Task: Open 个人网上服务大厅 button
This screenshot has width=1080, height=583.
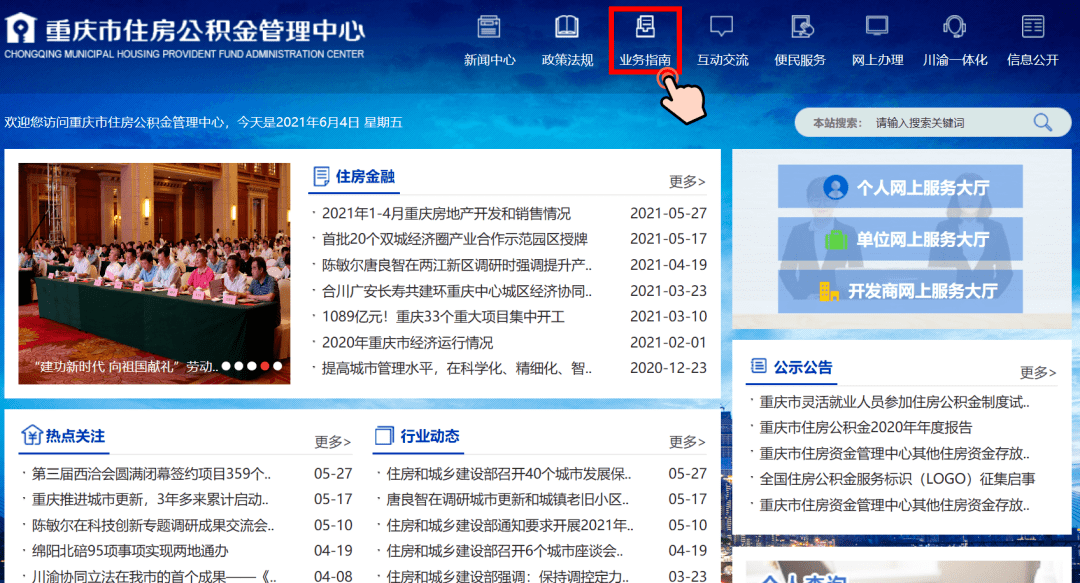Action: click(900, 187)
